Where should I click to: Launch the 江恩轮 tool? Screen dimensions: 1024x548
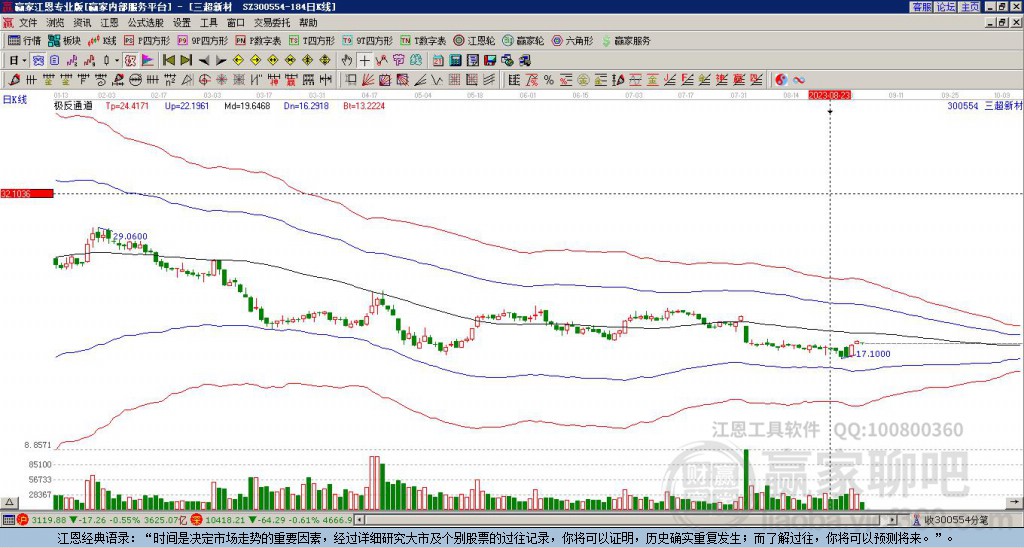(x=474, y=40)
